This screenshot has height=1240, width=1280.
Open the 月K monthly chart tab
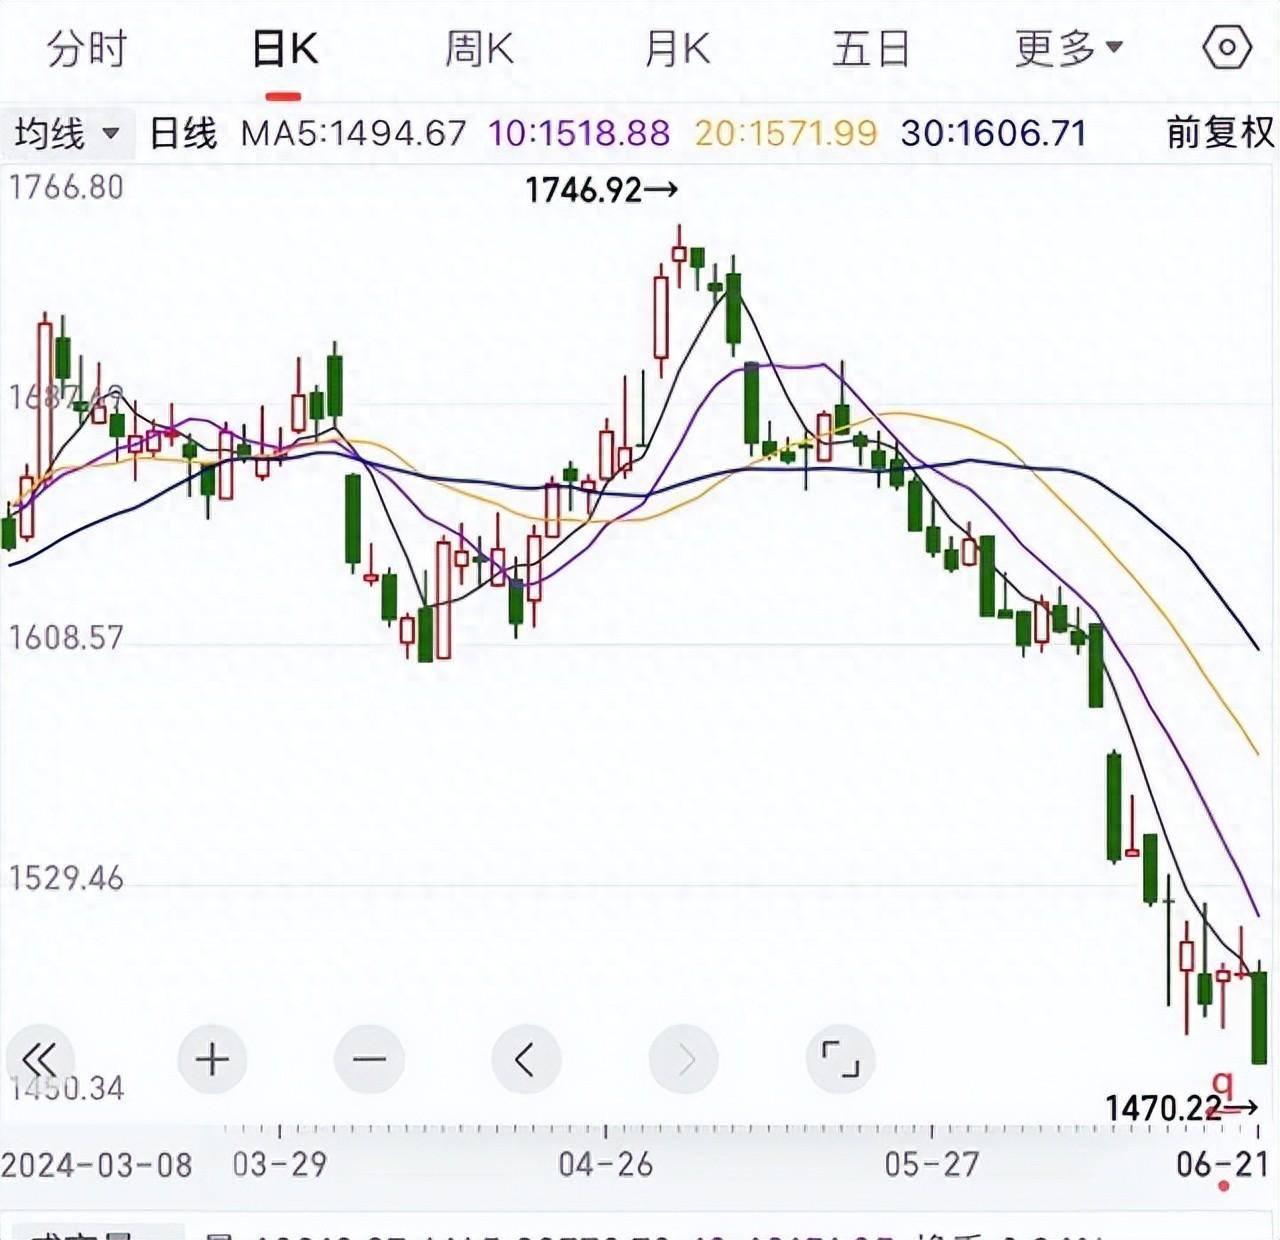pos(677,48)
